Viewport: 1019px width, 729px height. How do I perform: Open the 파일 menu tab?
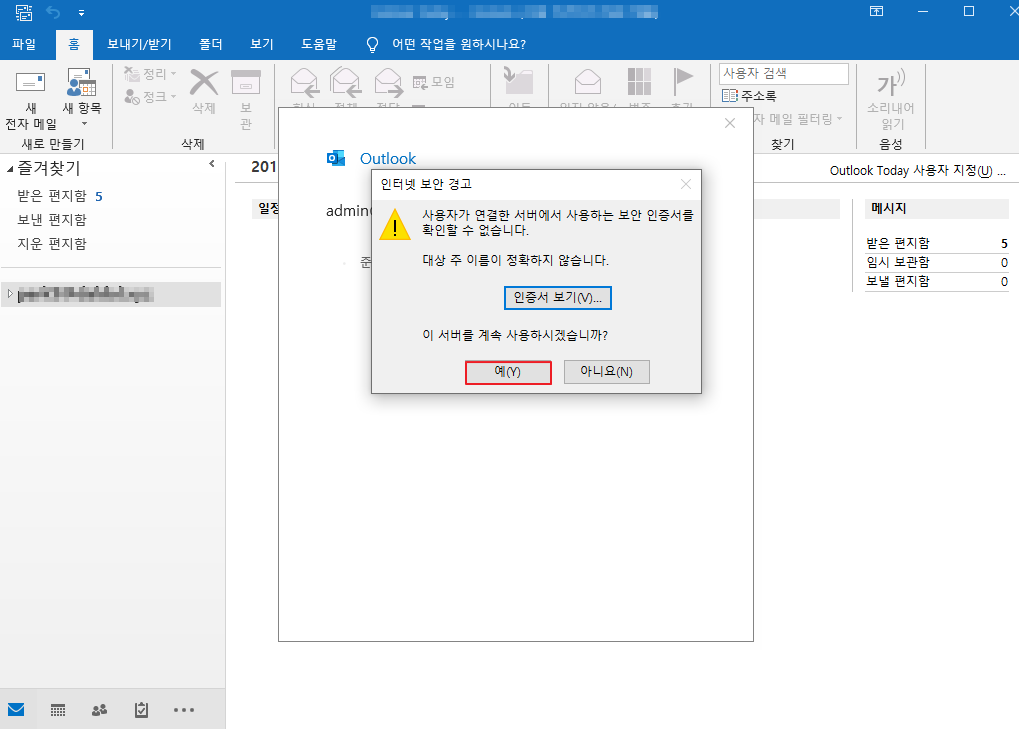[x=24, y=44]
